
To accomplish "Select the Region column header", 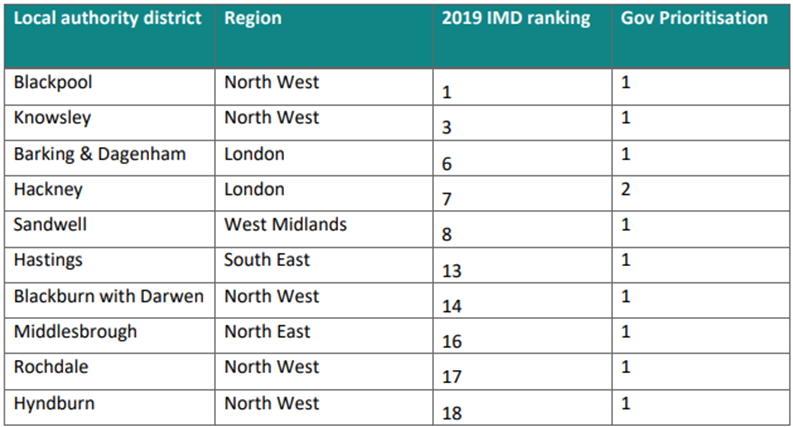I will [253, 19].
